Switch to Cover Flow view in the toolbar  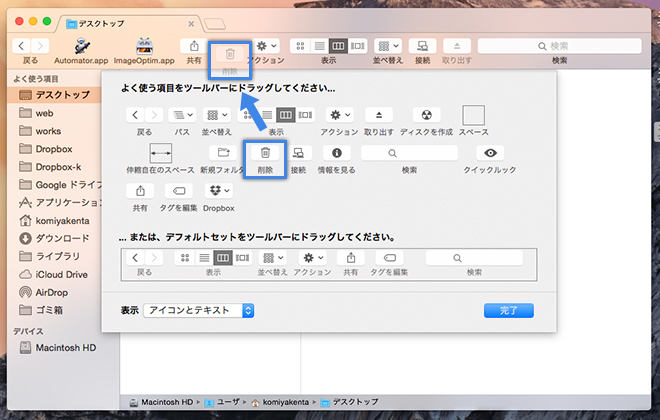click(x=357, y=46)
